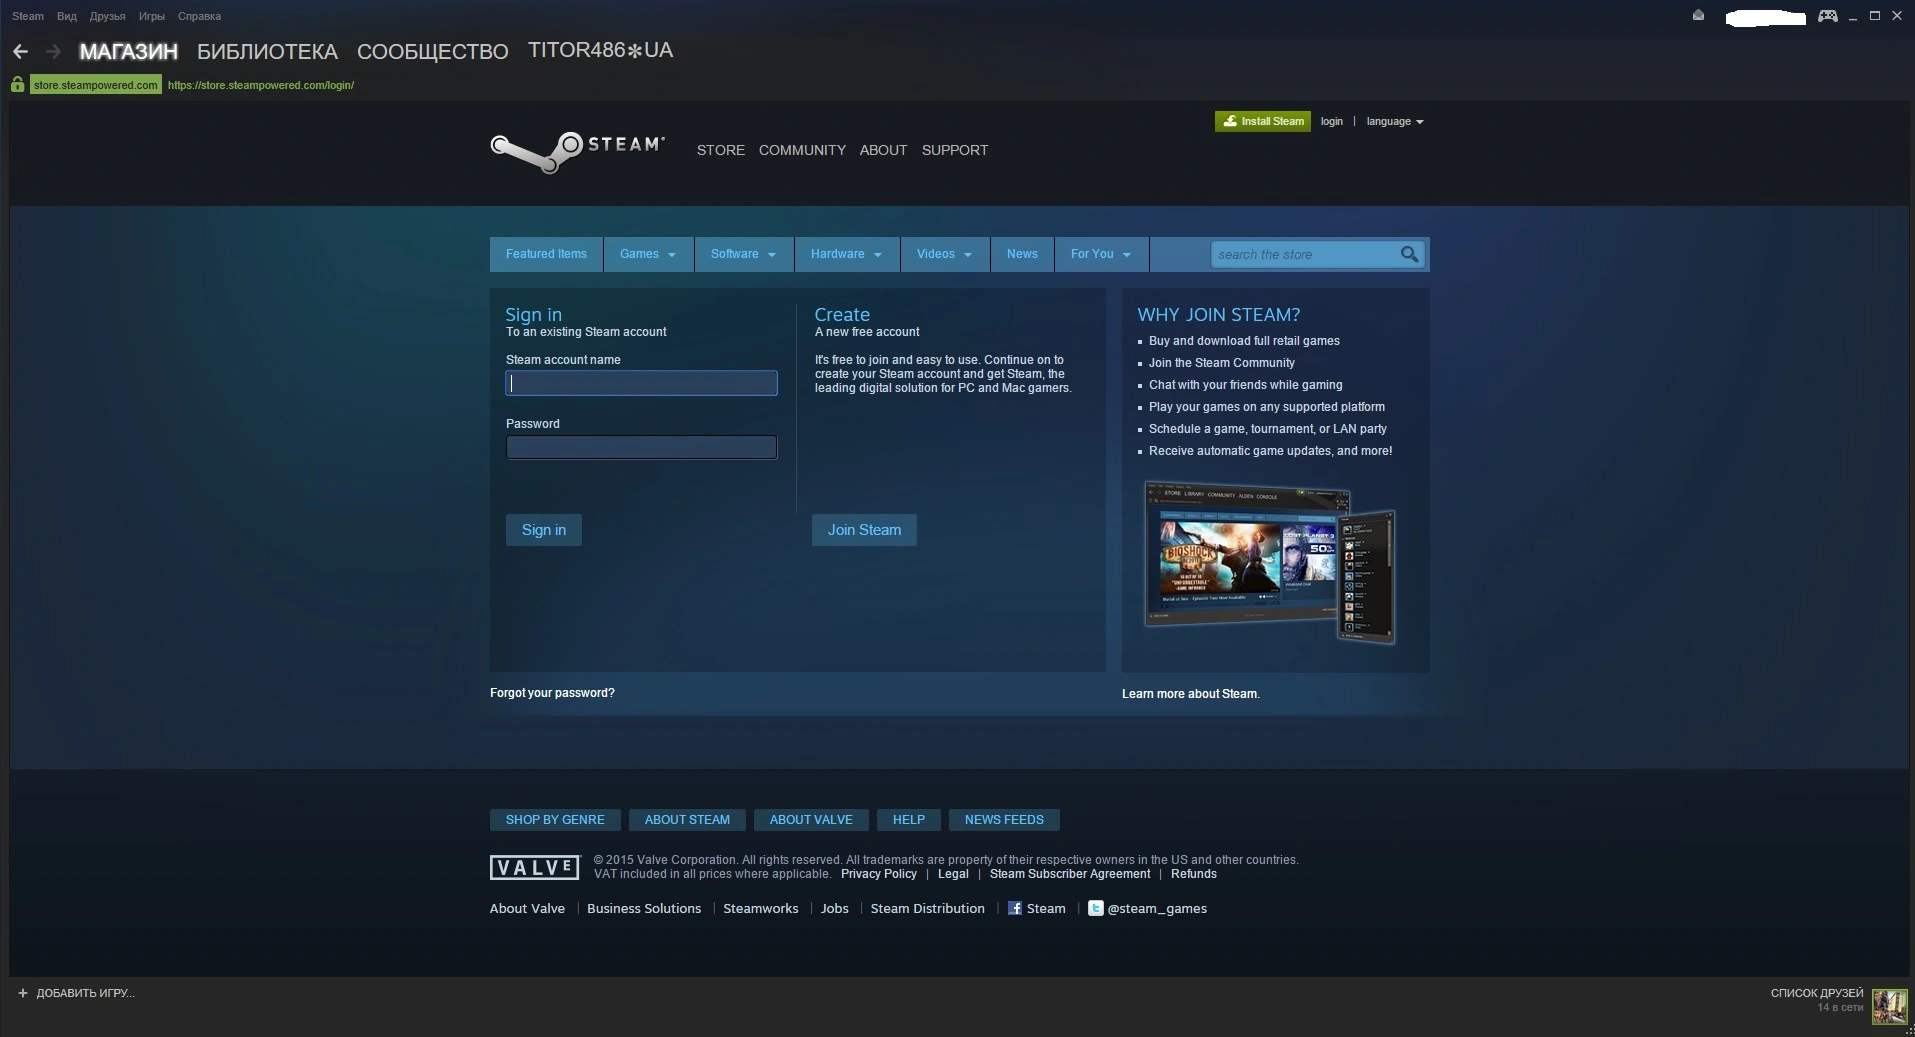Switch to the СООБЩЕСТВО tab
This screenshot has height=1037, width=1915.
pos(433,51)
